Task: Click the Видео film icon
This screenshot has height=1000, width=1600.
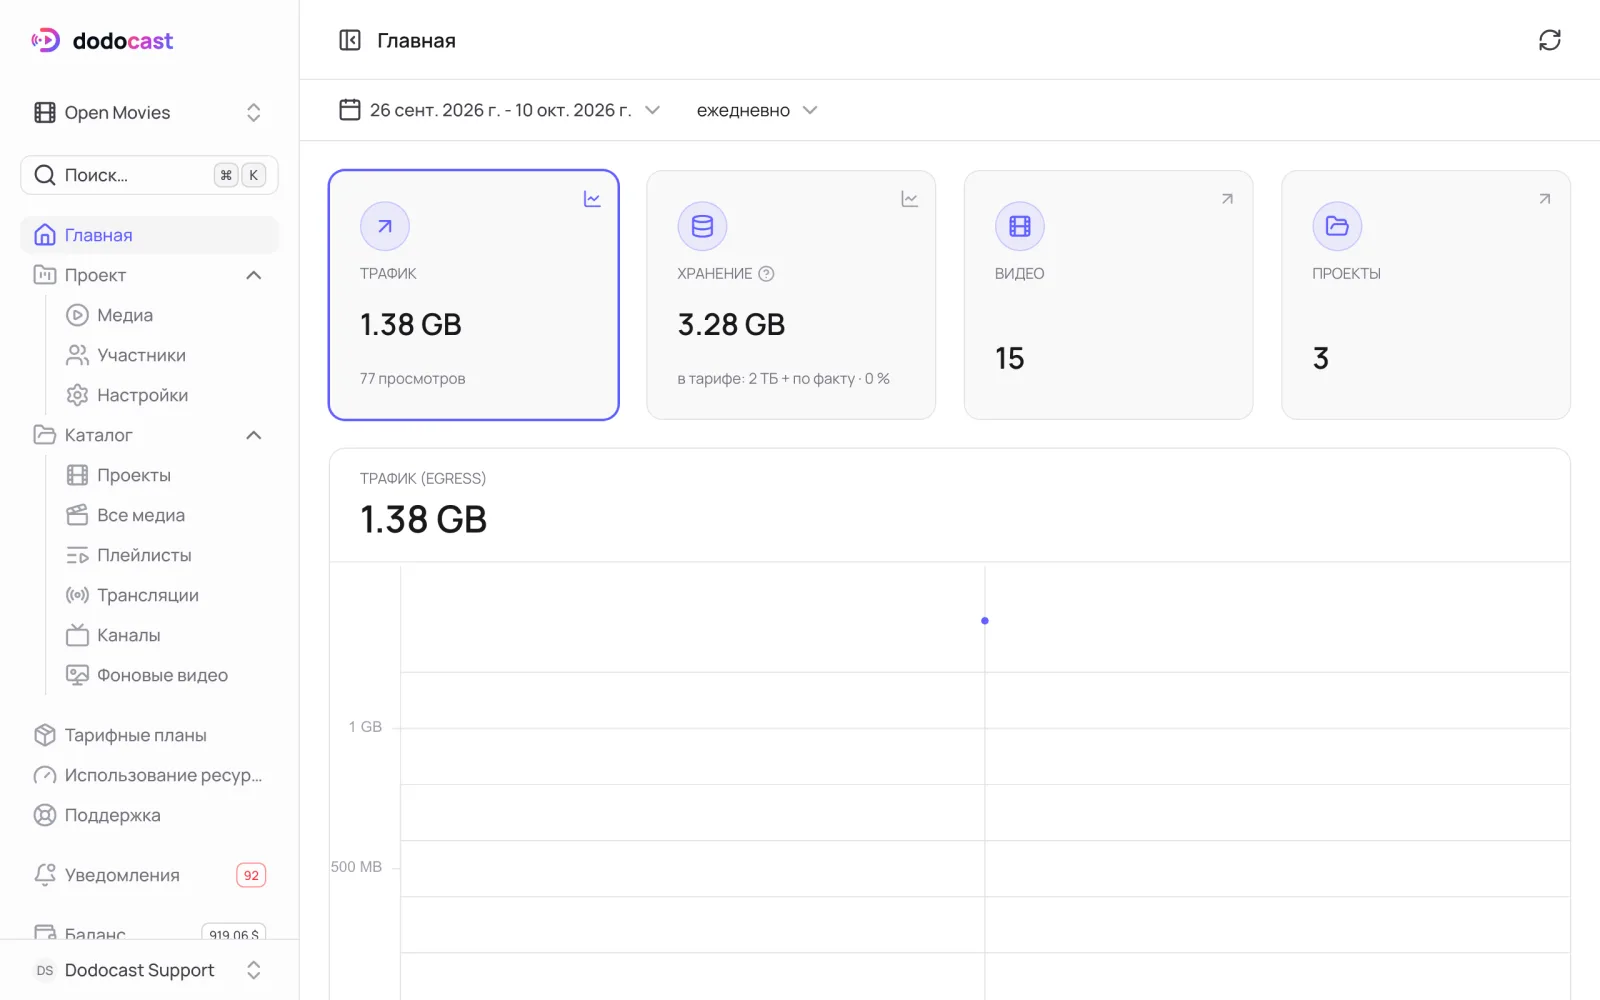Action: (1020, 226)
